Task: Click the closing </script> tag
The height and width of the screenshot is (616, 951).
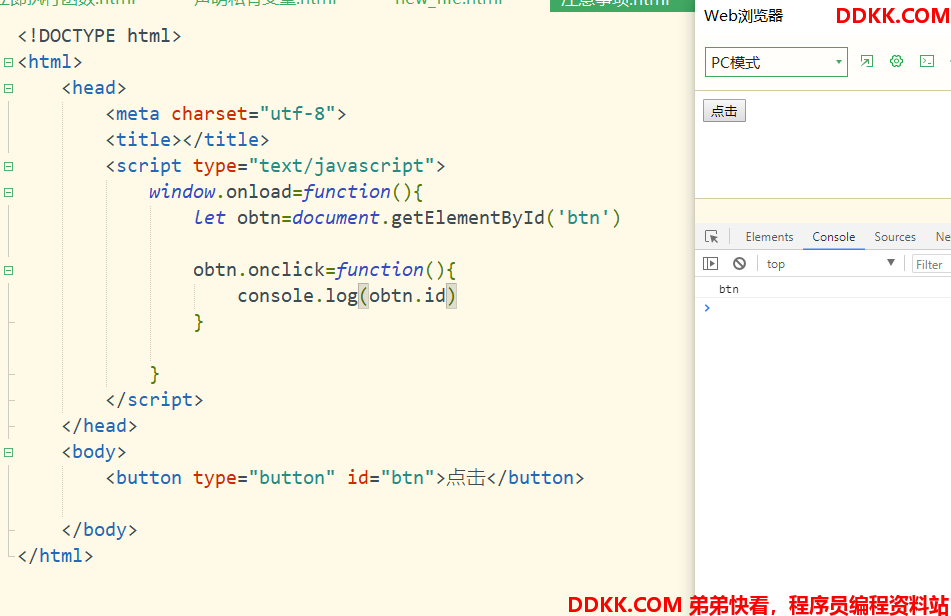Action: tap(154, 400)
